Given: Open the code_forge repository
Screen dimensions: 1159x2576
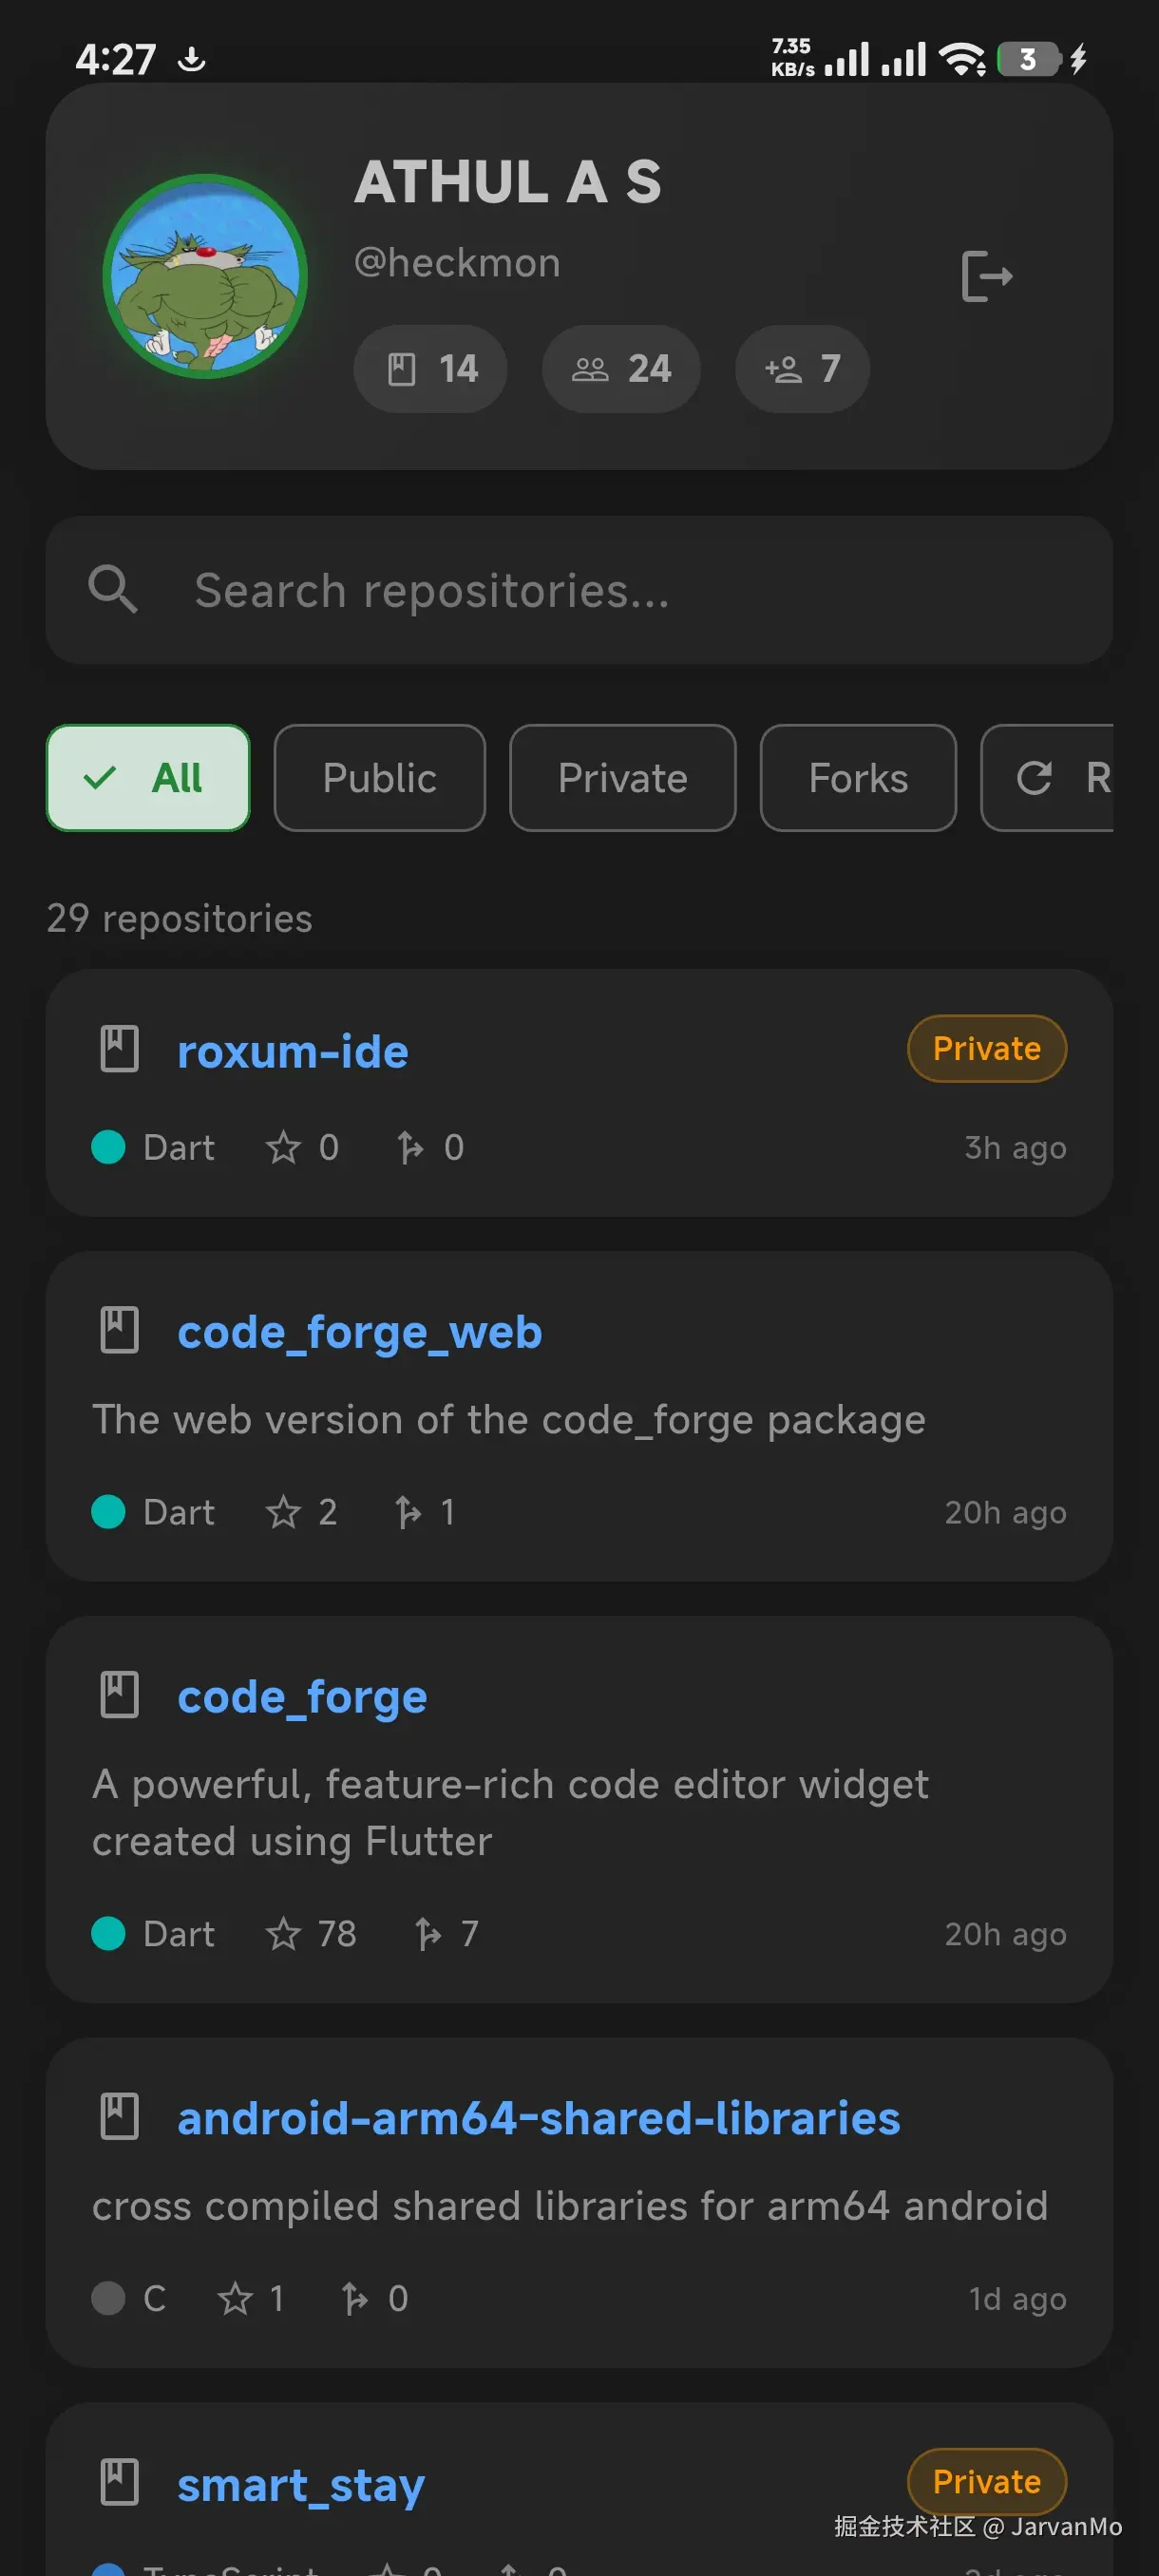Looking at the screenshot, I should 302,1698.
